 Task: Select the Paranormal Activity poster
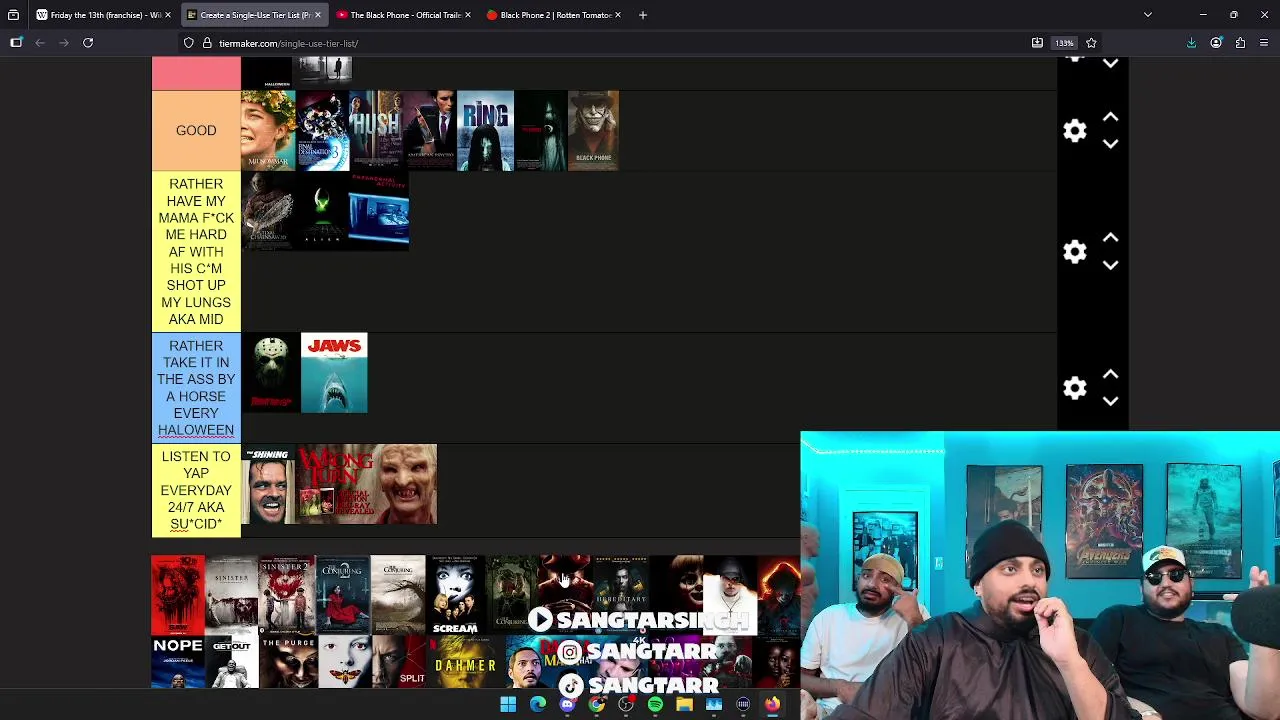coord(379,211)
